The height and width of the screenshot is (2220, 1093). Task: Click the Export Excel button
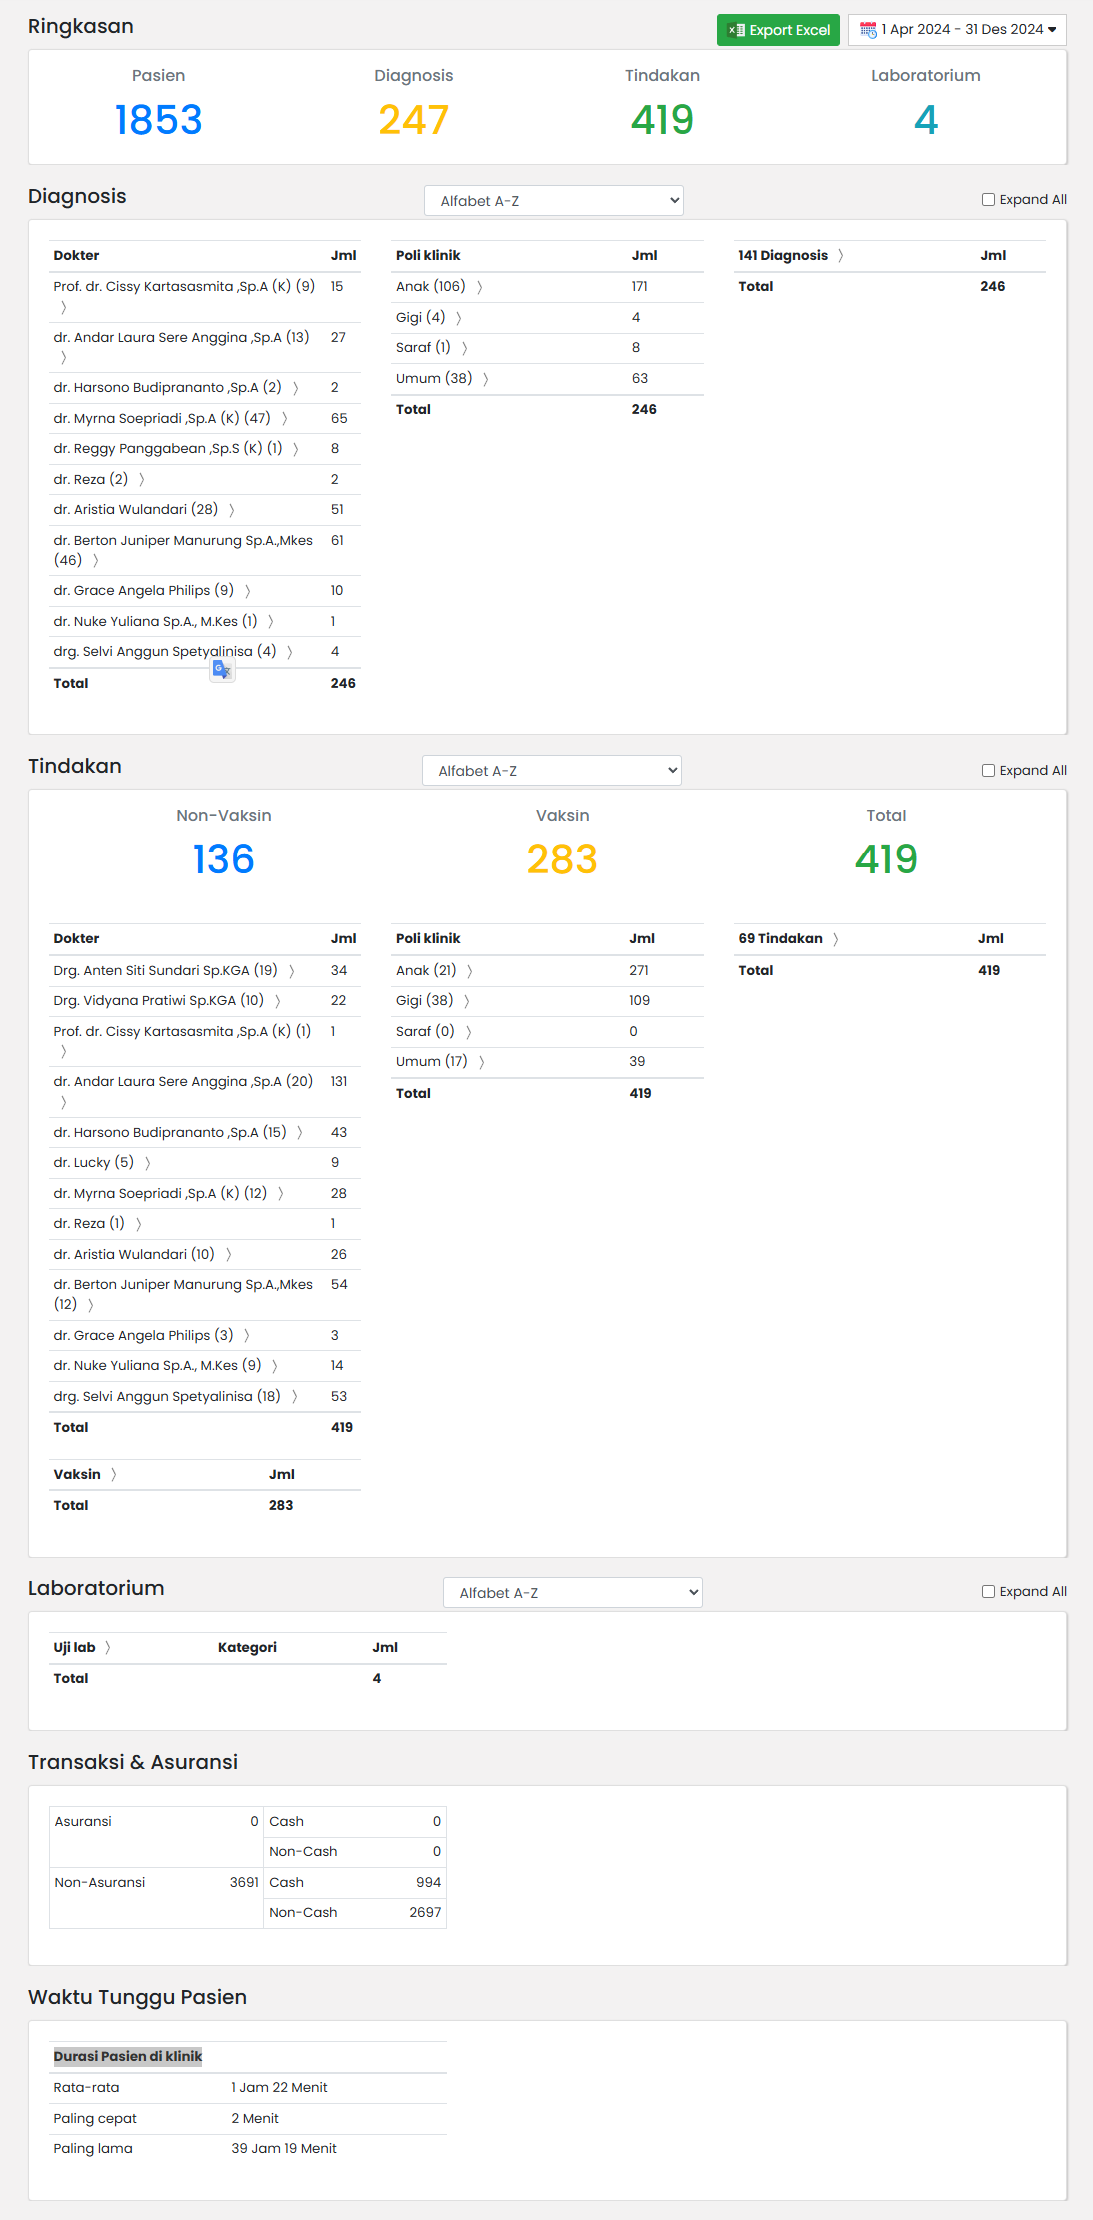pyautogui.click(x=778, y=30)
